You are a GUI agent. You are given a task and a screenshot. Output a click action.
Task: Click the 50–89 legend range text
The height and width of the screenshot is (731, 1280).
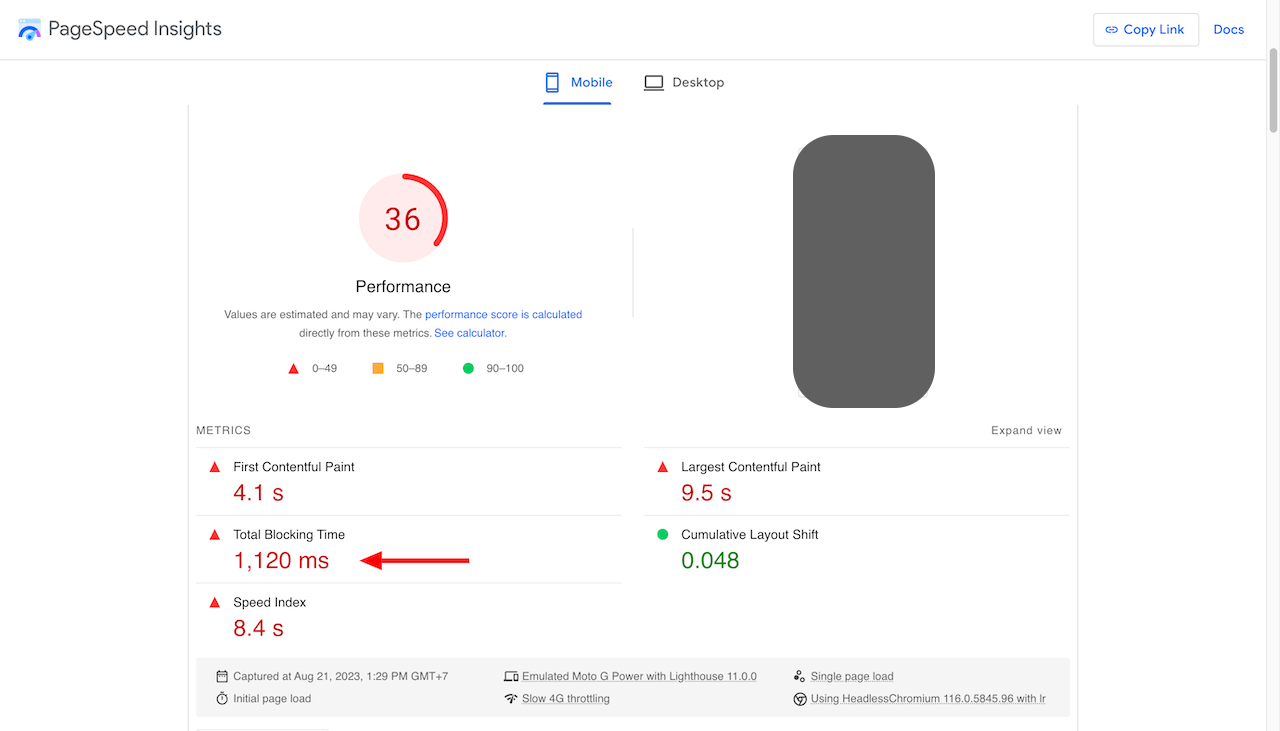411,369
